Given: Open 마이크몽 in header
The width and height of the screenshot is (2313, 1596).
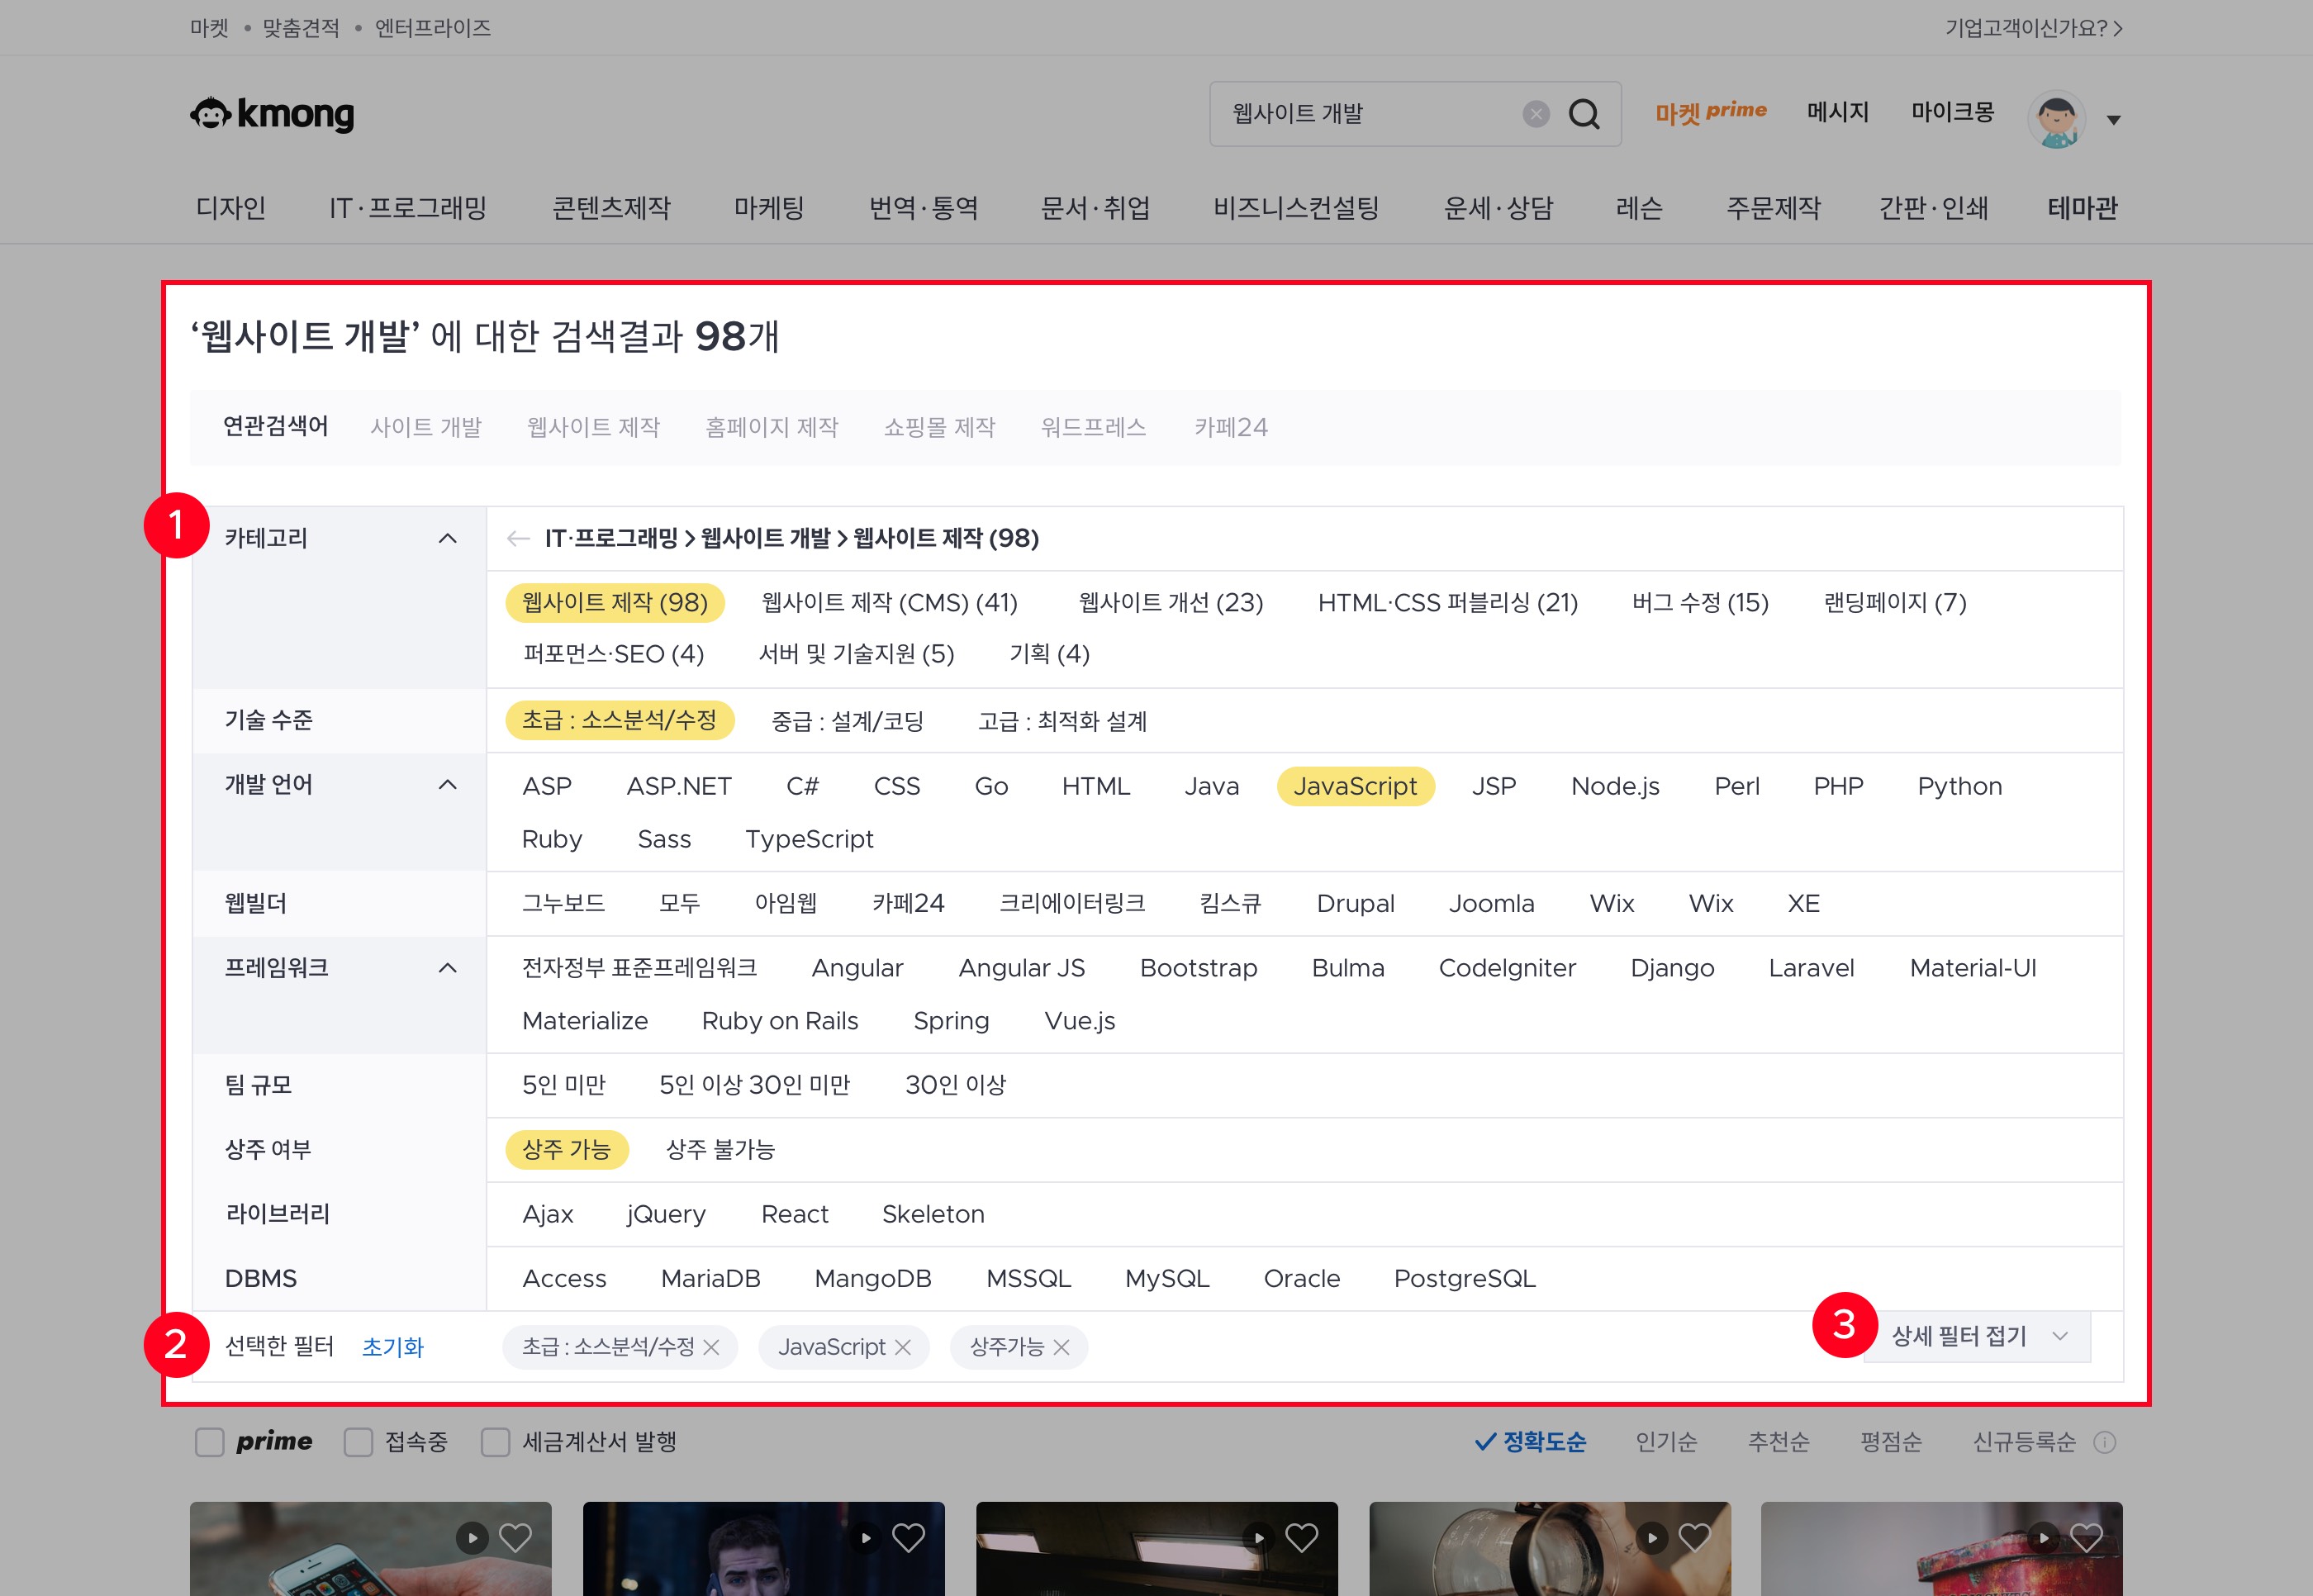Looking at the screenshot, I should point(1952,112).
